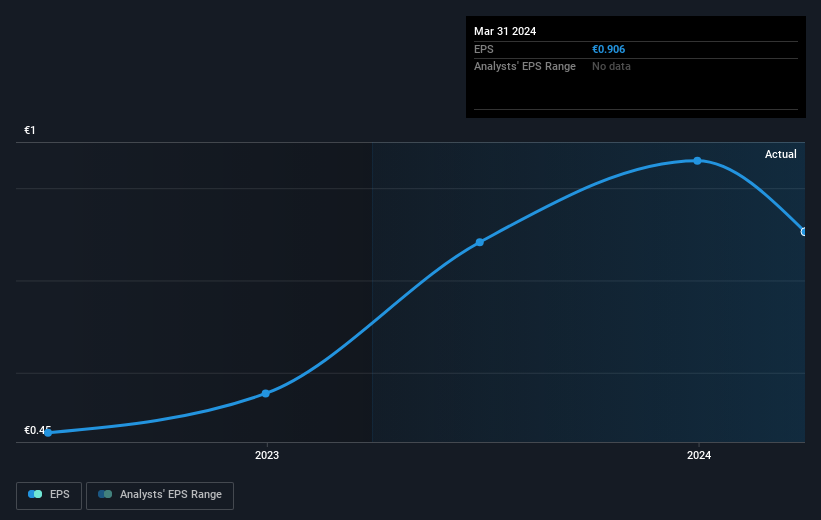Select the data point at the 2024 peak
Screen dimensions: 821x520
[x=697, y=161]
